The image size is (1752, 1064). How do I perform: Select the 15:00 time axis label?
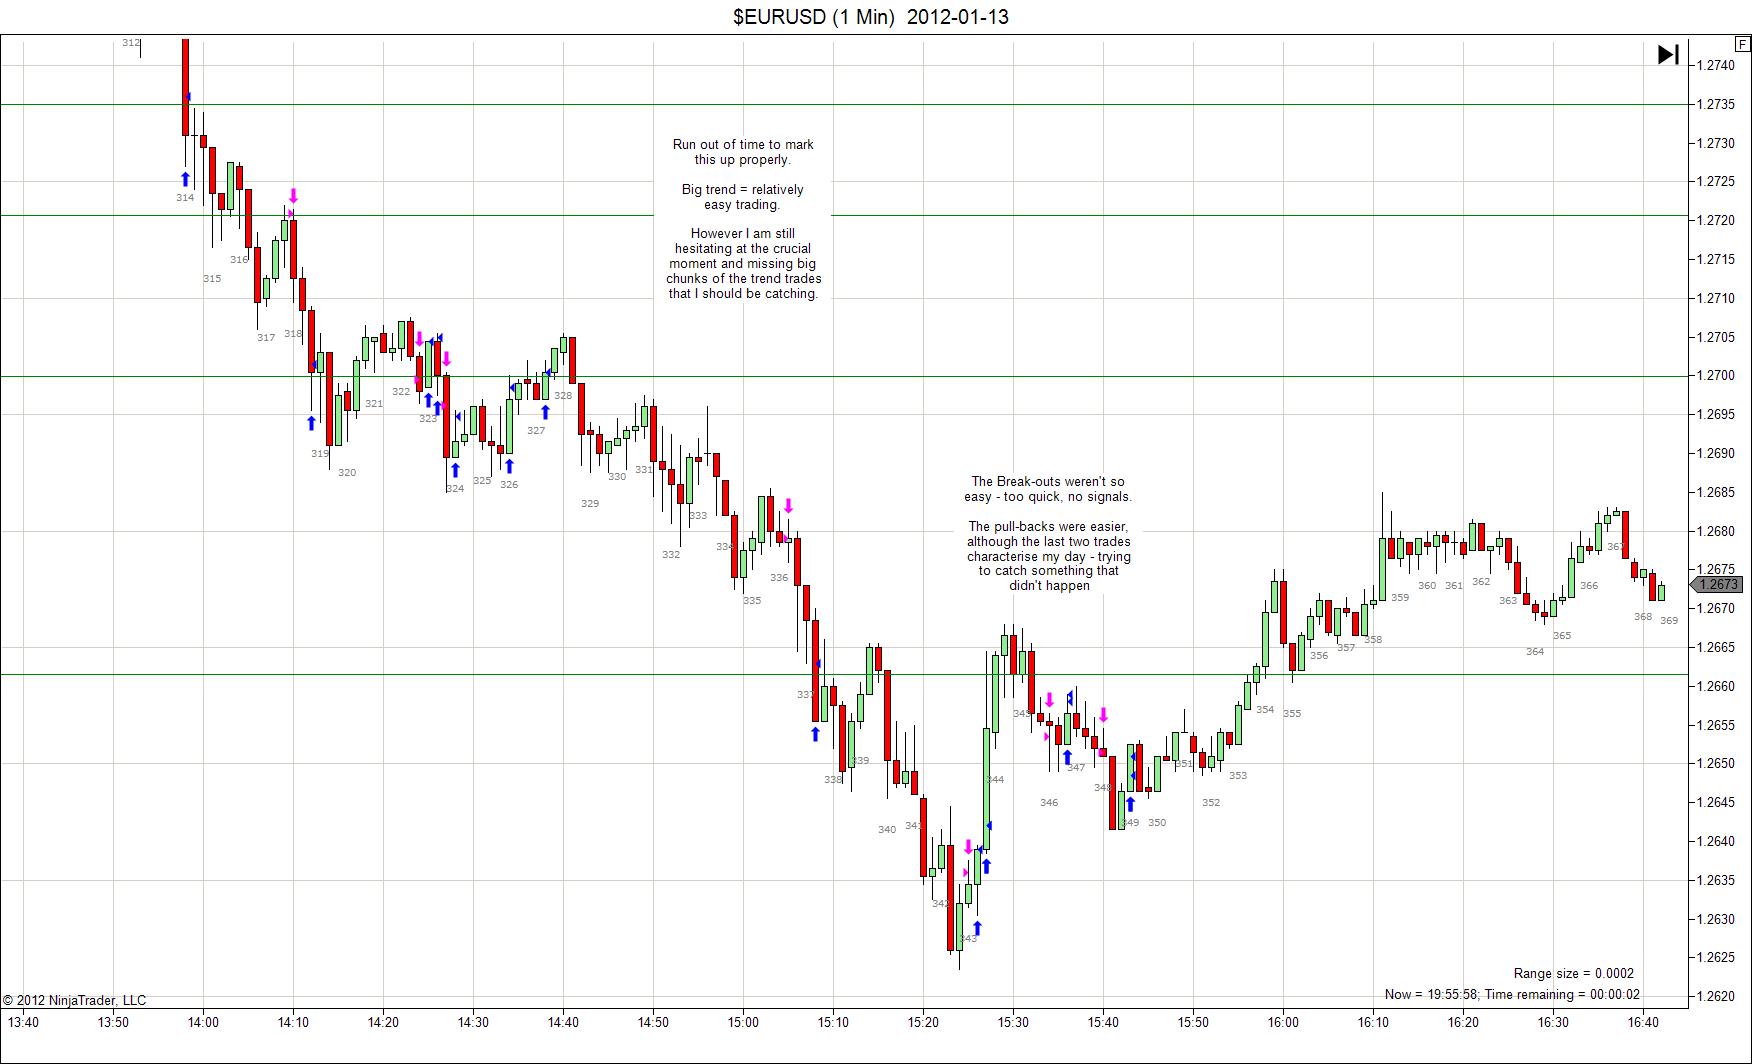743,1022
